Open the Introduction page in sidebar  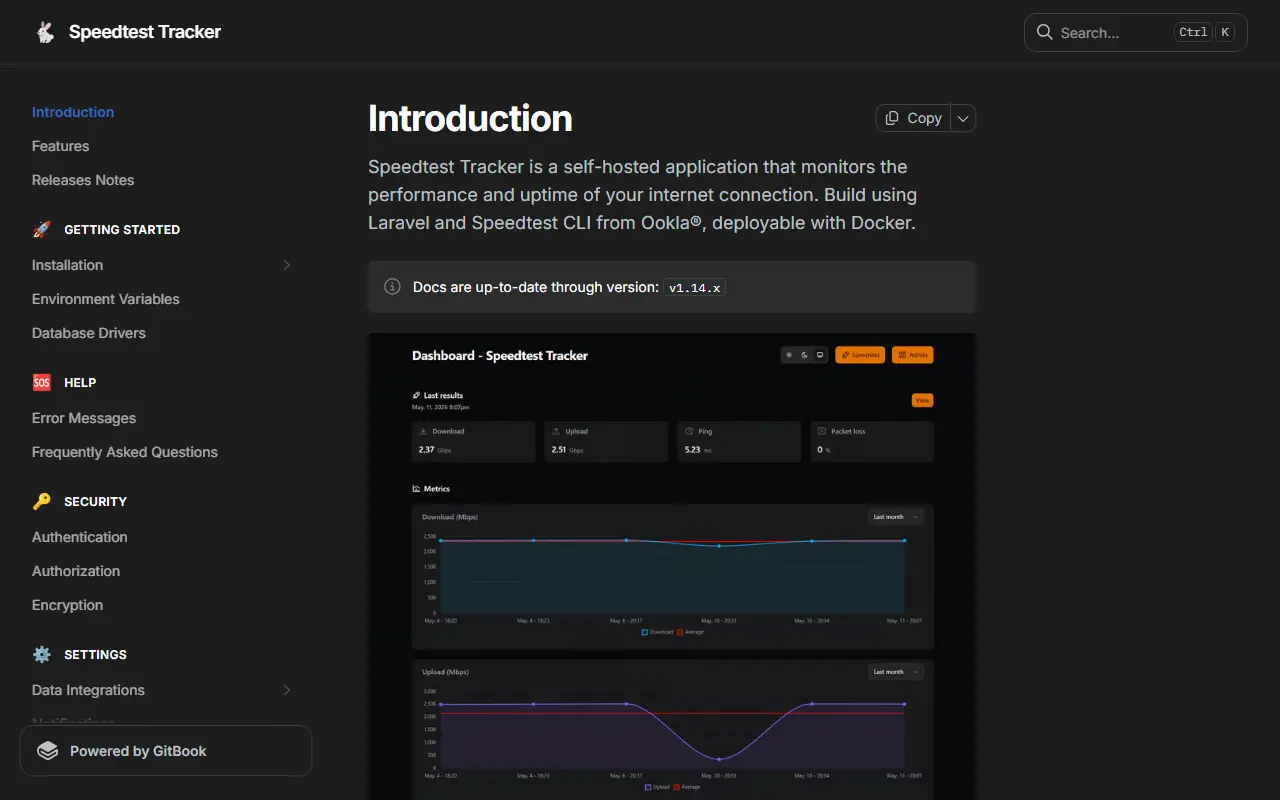(x=73, y=112)
